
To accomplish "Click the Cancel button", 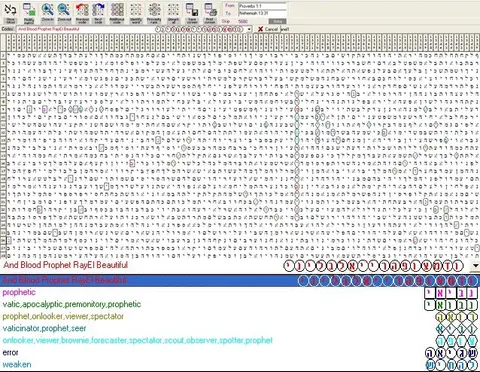I will pyautogui.click(x=268, y=29).
